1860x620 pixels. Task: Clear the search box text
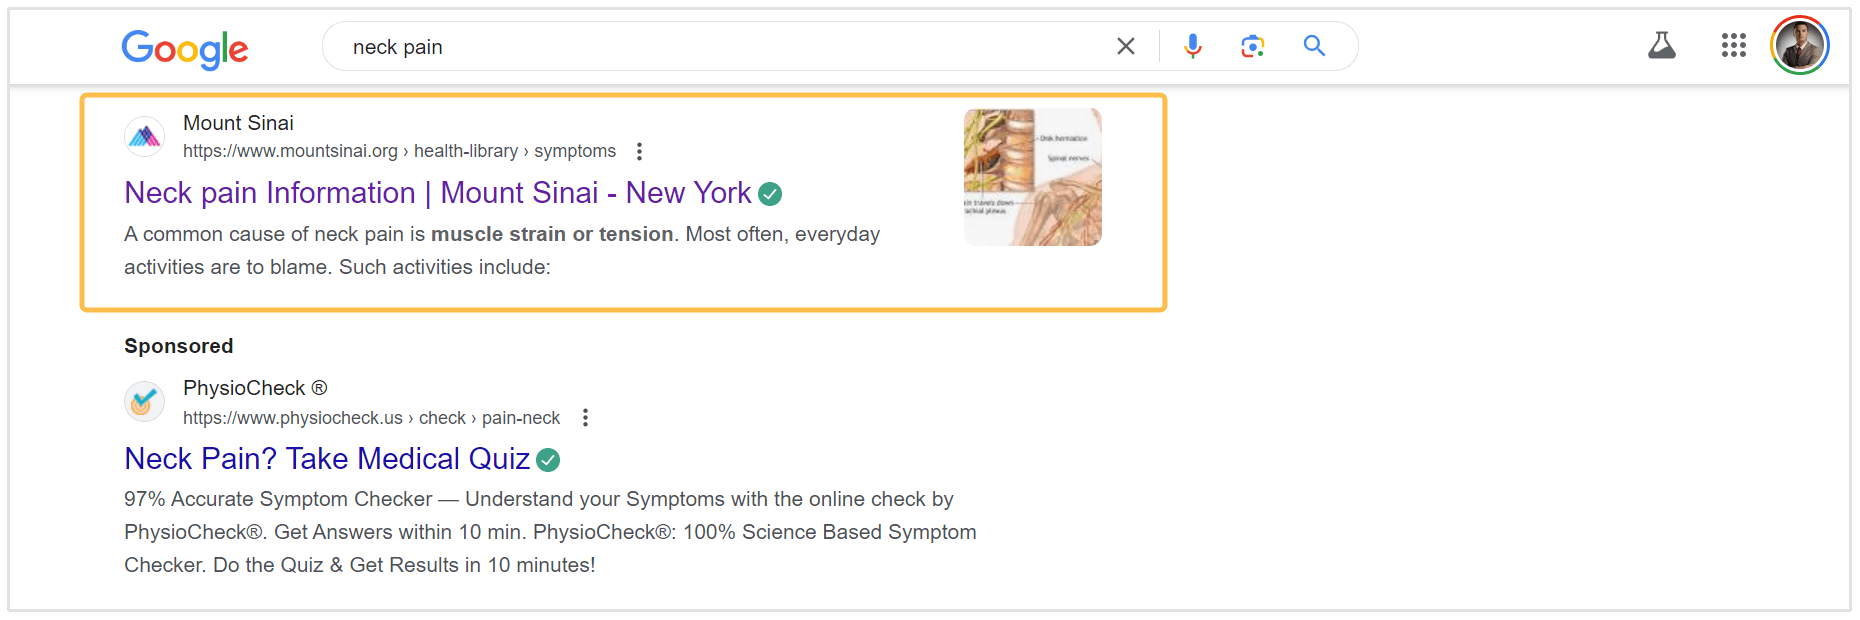click(x=1125, y=46)
